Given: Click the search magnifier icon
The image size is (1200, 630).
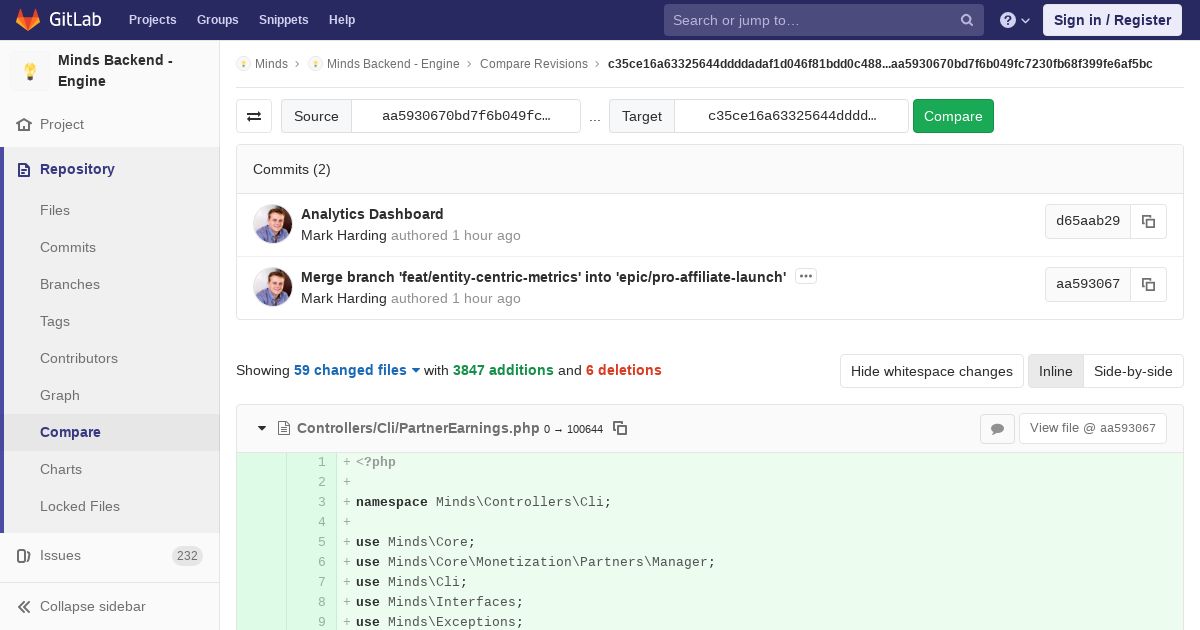Looking at the screenshot, I should pos(967,20).
